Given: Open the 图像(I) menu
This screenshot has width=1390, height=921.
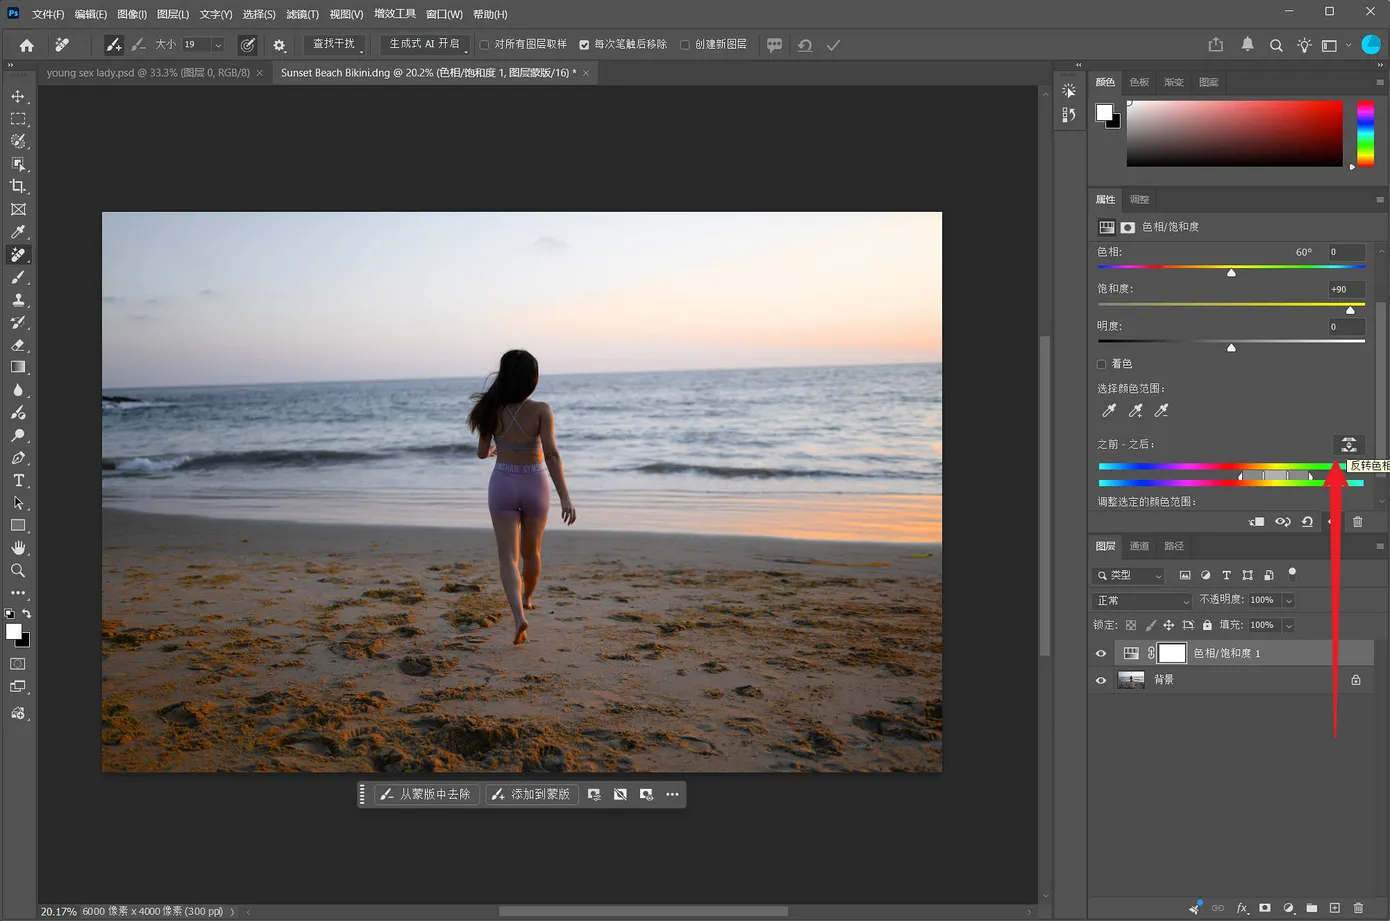Looking at the screenshot, I should pyautogui.click(x=131, y=14).
